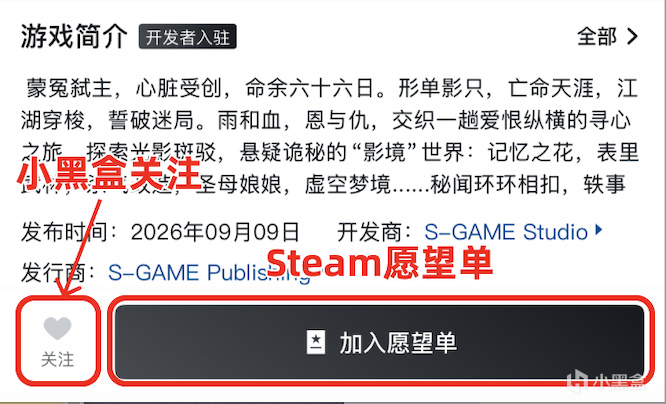Open the S-GAME Studio developer link
666x404 pixels.
(506, 232)
